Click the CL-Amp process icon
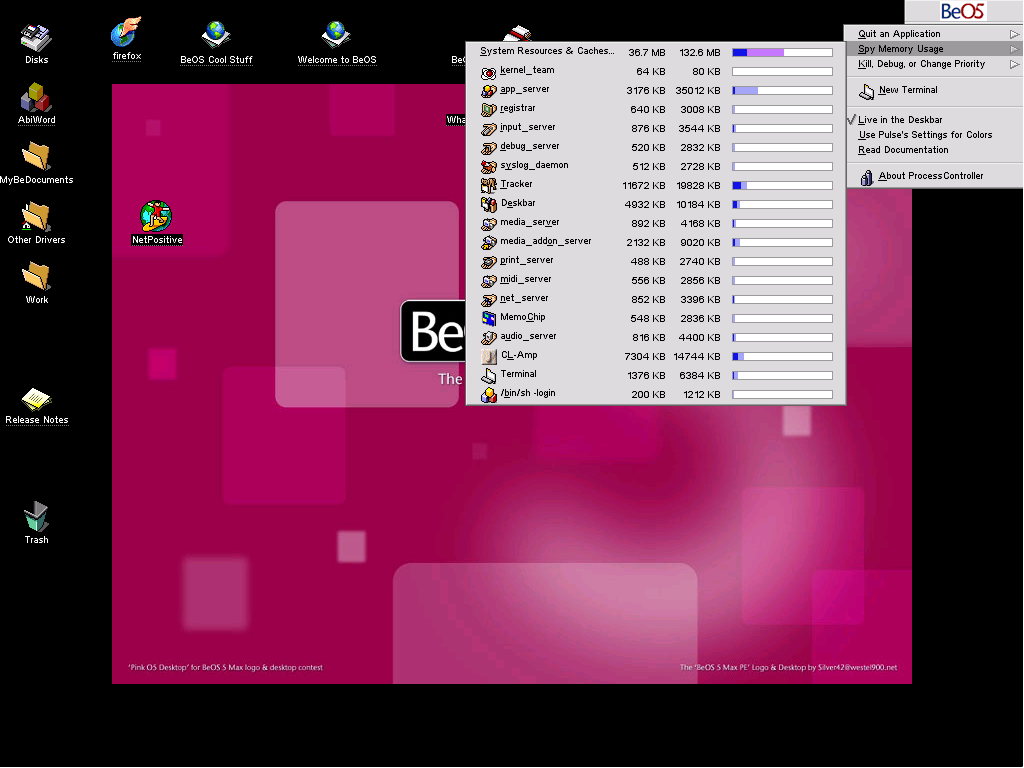 (x=488, y=357)
